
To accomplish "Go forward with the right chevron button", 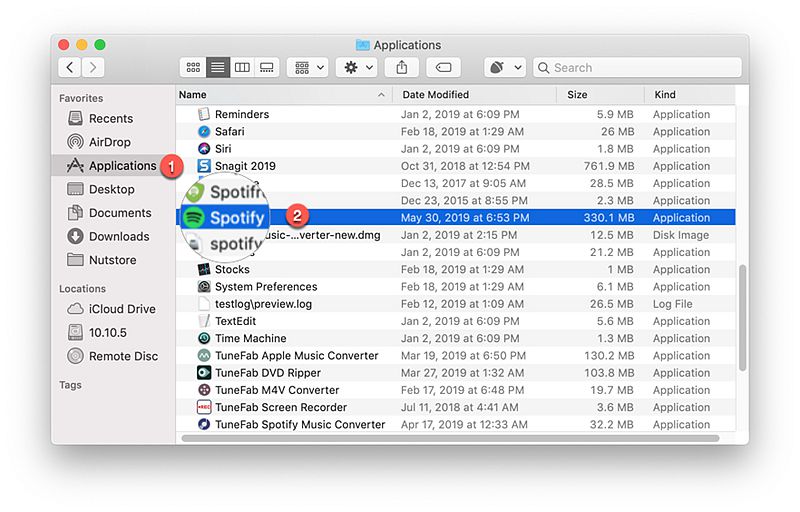I will [93, 67].
